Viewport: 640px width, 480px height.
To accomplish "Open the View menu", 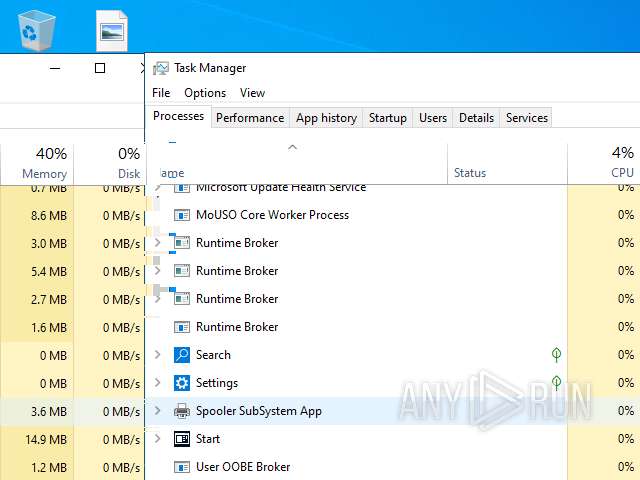I will click(252, 93).
